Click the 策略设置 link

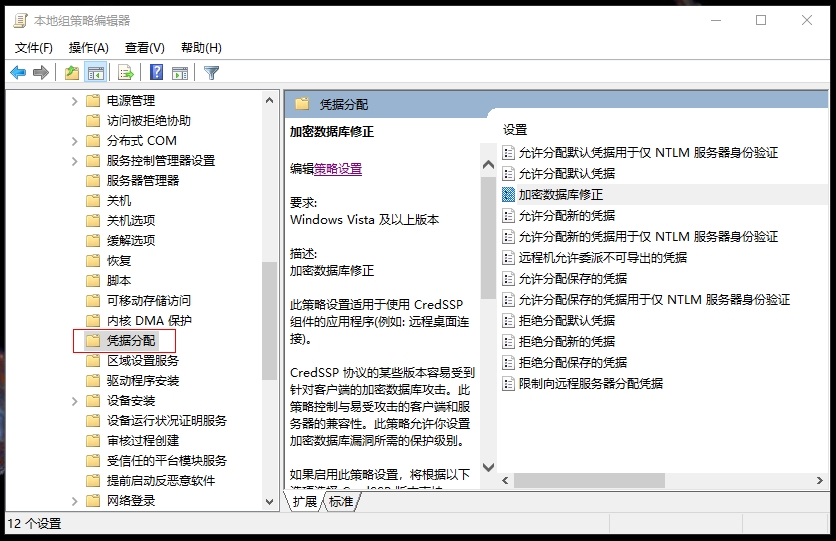tap(338, 169)
